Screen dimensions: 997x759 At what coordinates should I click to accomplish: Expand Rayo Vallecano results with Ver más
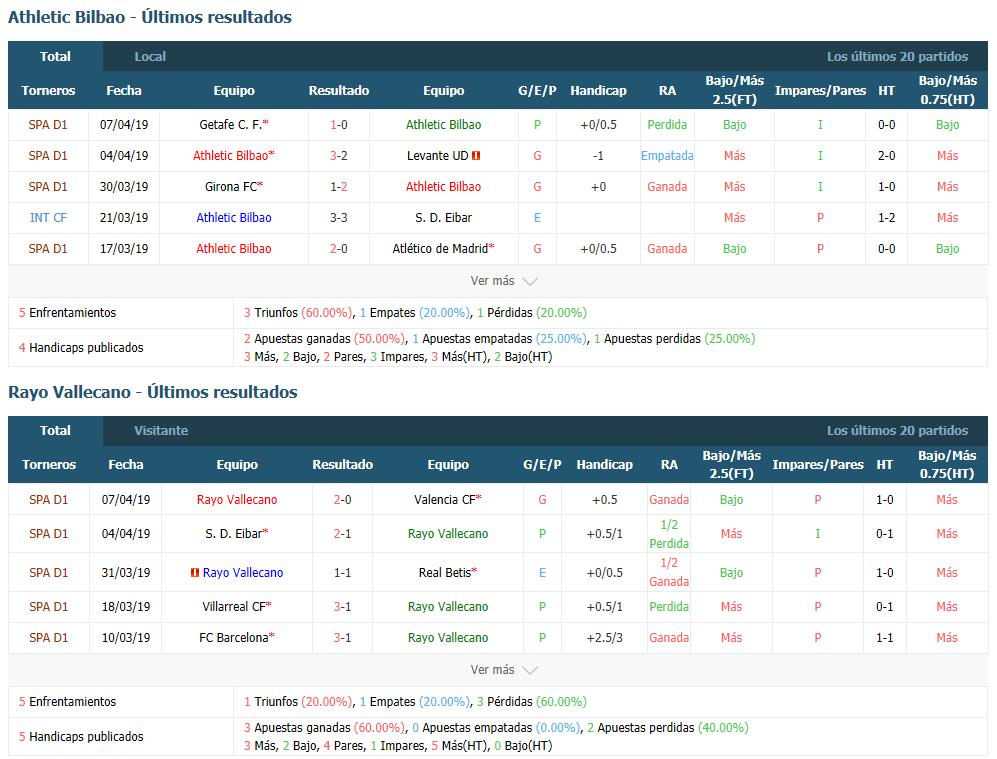[x=504, y=670]
